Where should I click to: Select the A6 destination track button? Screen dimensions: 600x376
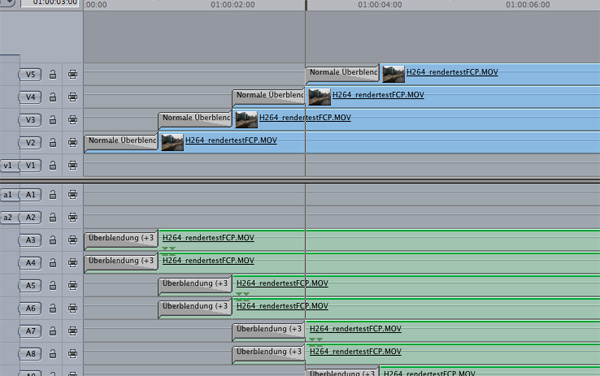pos(30,308)
